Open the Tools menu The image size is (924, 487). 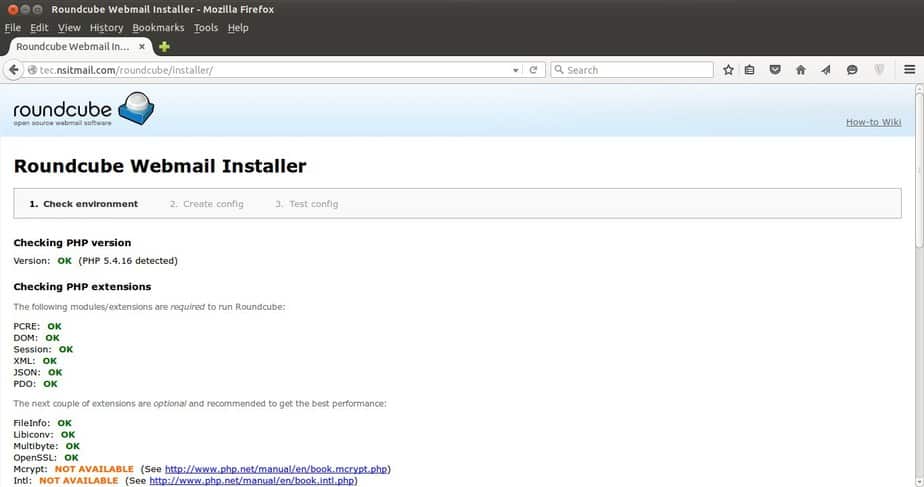pos(206,28)
